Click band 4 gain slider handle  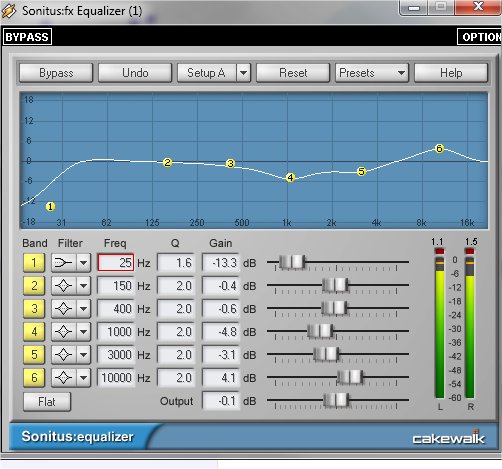tap(320, 331)
